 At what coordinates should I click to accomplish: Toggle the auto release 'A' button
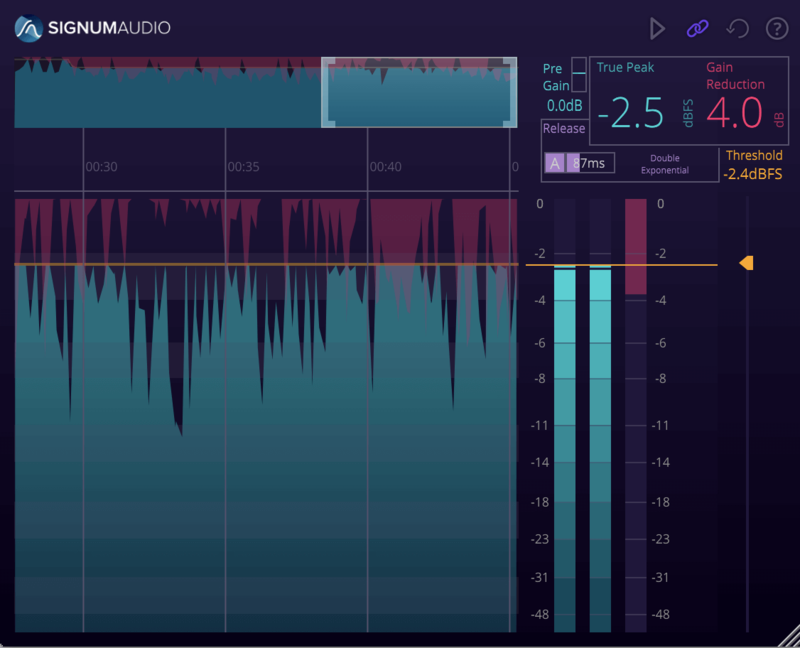click(555, 163)
